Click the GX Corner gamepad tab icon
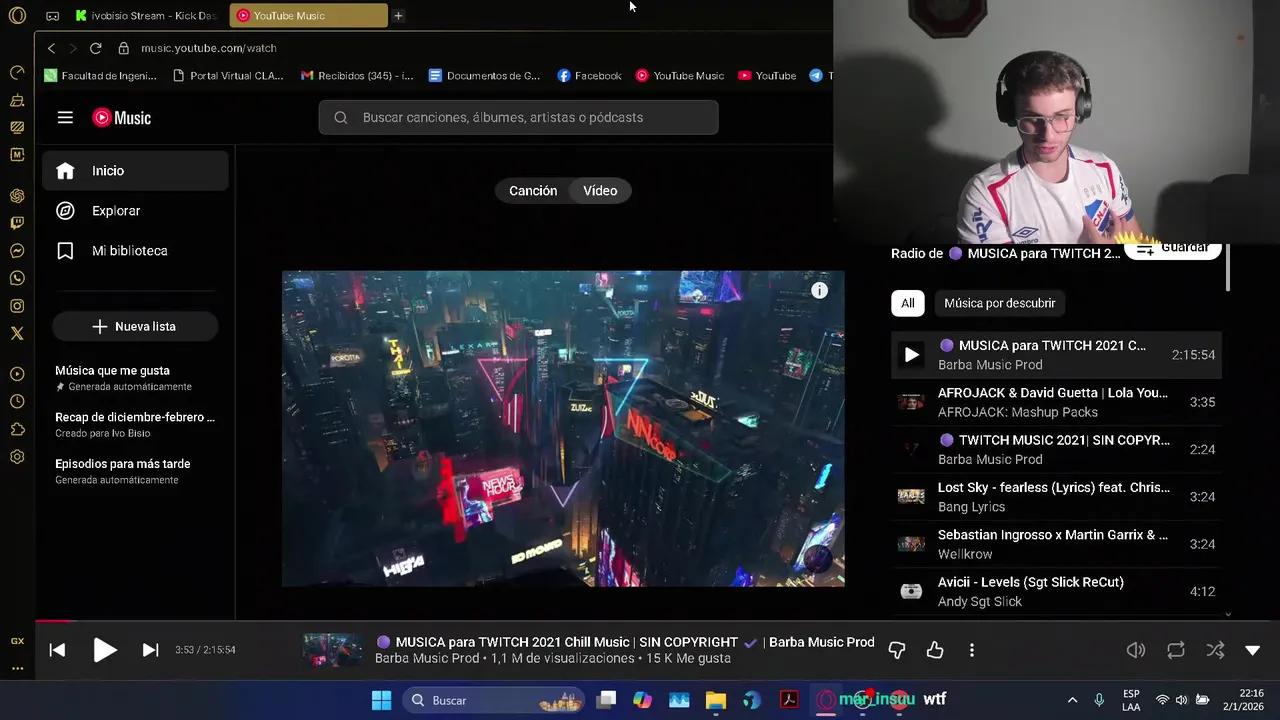This screenshot has width=1280, height=720. [53, 16]
